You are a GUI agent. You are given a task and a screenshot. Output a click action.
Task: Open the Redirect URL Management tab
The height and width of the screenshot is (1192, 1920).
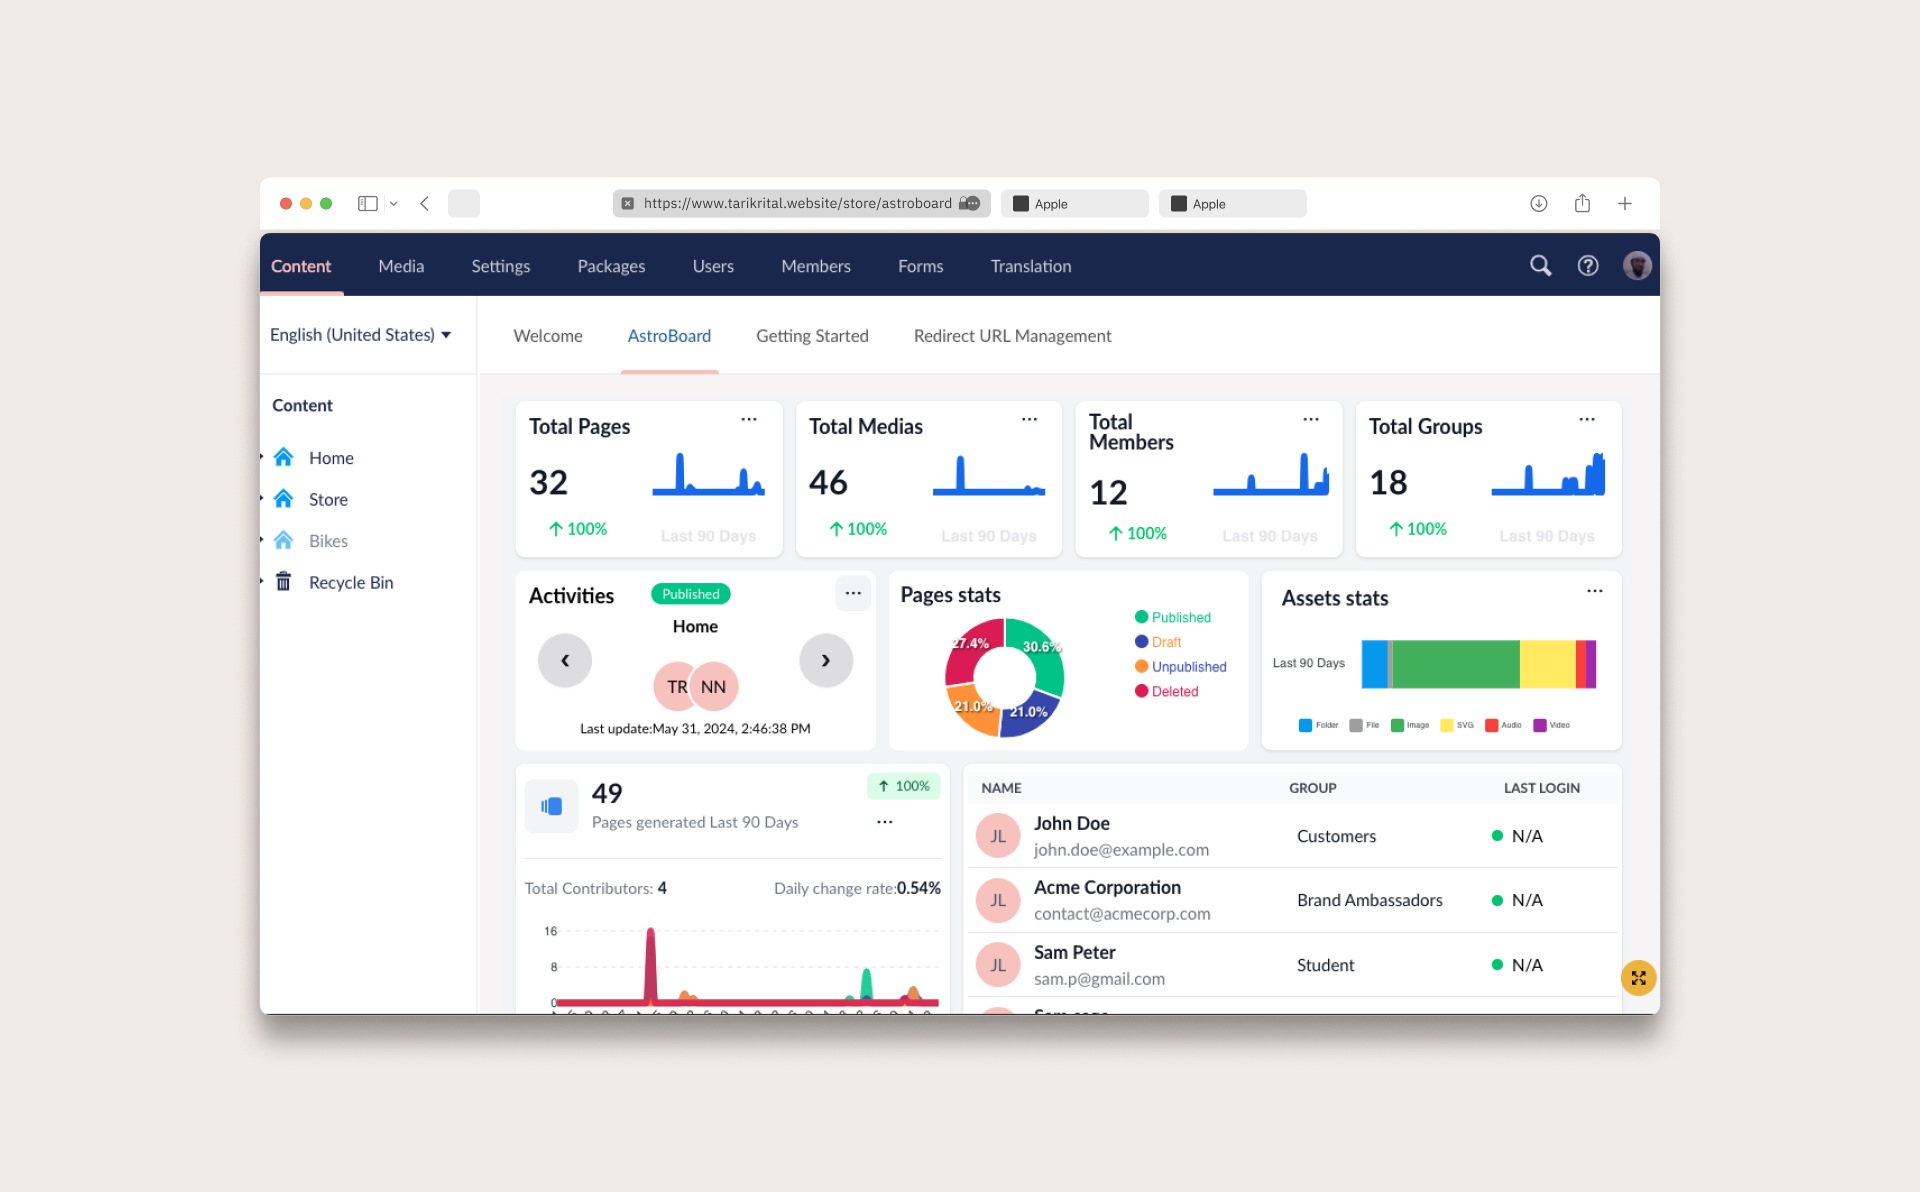(x=1012, y=336)
